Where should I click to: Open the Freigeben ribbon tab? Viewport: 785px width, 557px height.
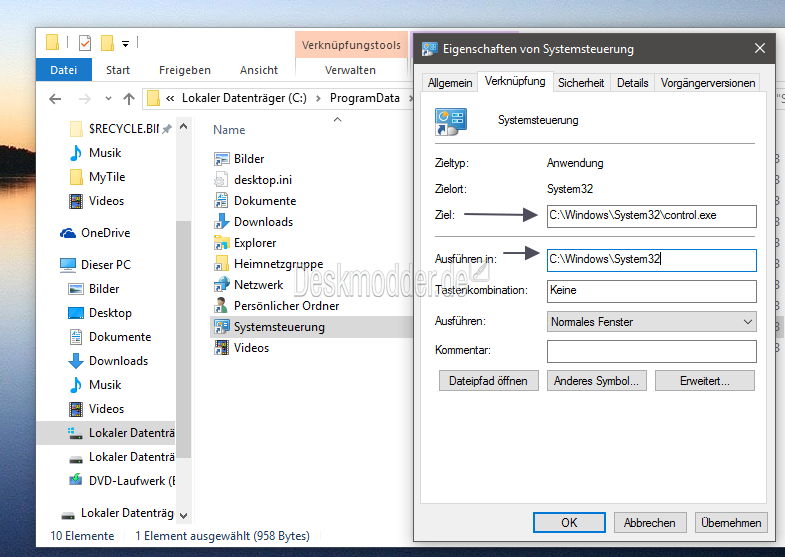tap(185, 70)
